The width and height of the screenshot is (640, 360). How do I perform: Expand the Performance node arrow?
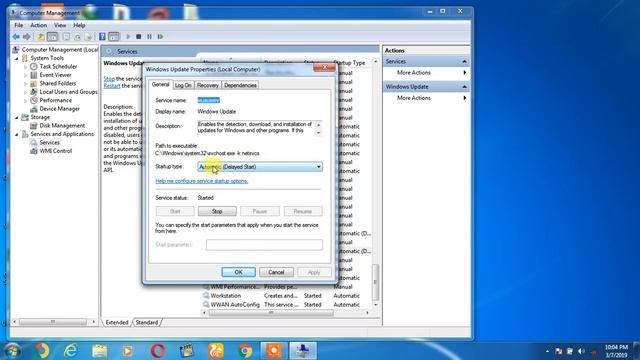click(26, 100)
